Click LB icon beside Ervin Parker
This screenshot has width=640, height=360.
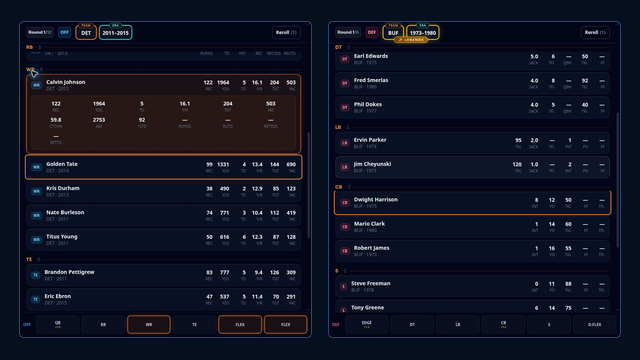tap(344, 143)
